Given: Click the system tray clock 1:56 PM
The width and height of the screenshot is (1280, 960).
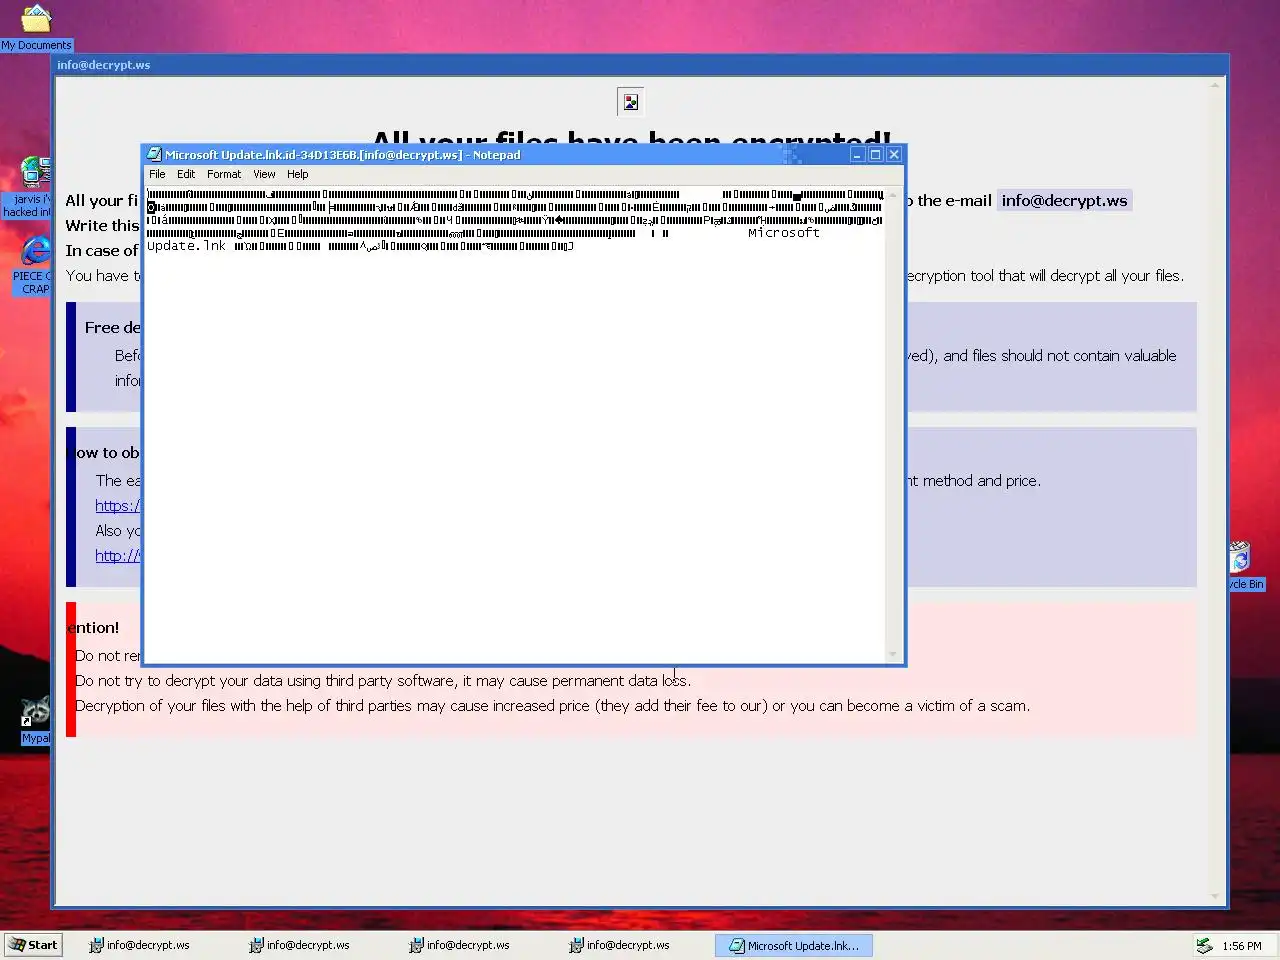Looking at the screenshot, I should (1242, 946).
